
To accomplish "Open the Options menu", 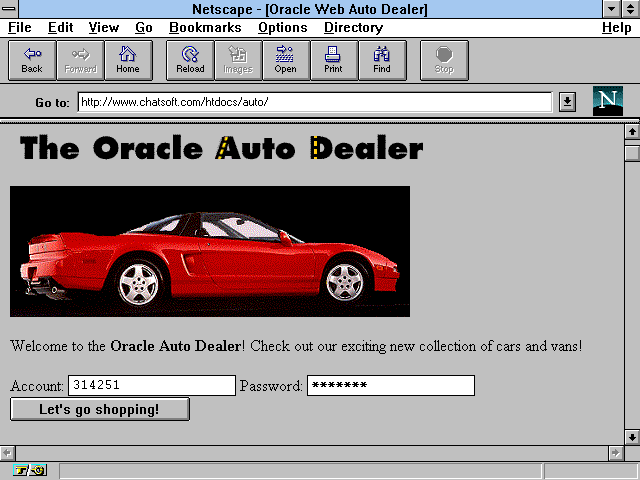I will pos(282,28).
